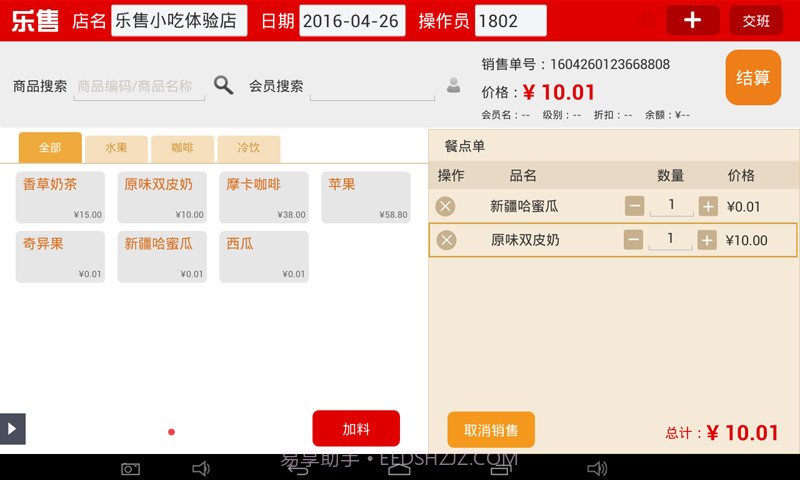Viewport: 800px width, 480px height.
Task: Click the 日期 date field
Action: coord(352,20)
